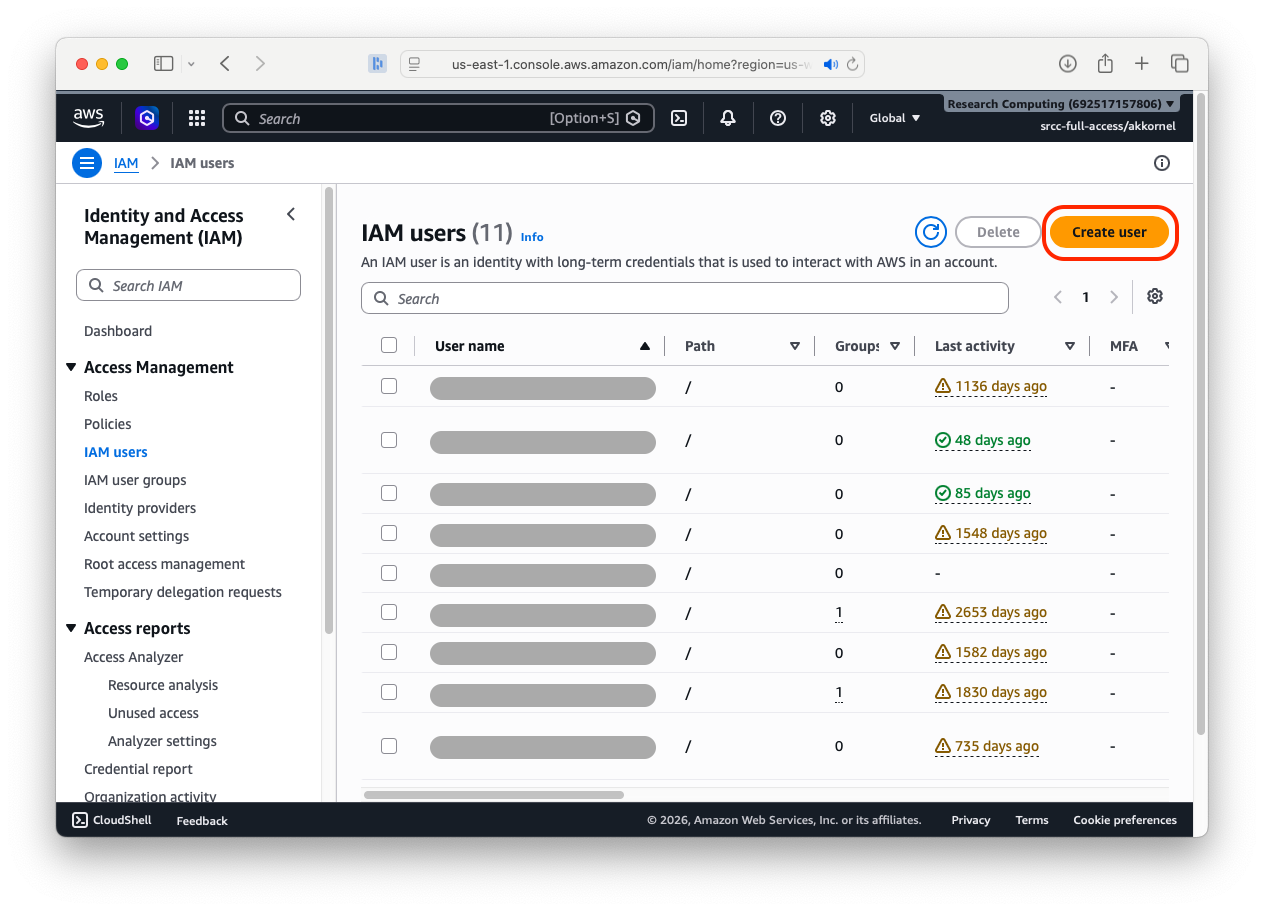Open the Global region dropdown
This screenshot has height=911, width=1264.
coord(894,118)
